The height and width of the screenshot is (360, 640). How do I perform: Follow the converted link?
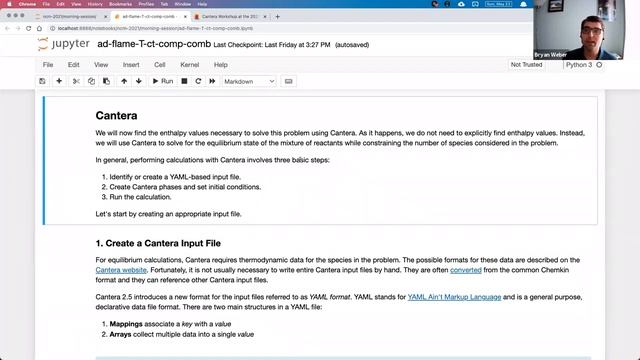click(466, 270)
